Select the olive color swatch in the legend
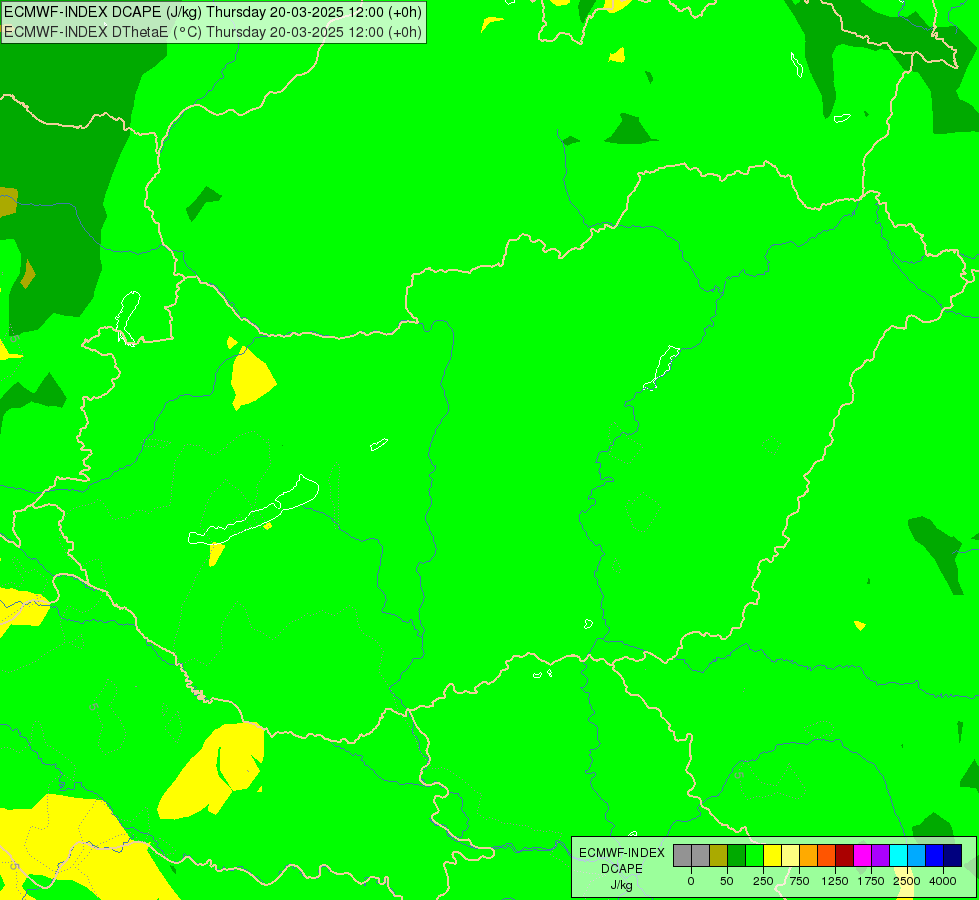This screenshot has width=979, height=900. point(719,856)
